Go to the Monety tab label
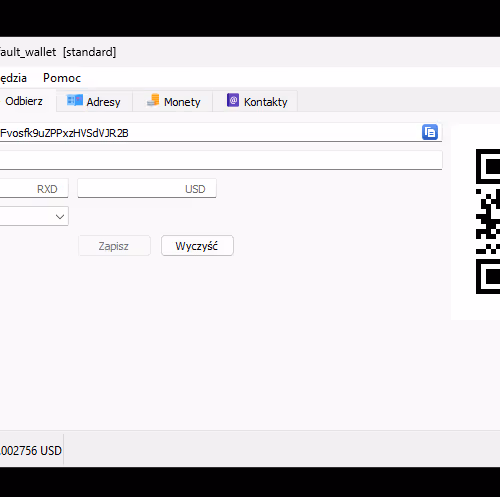The width and height of the screenshot is (500, 497). click(x=182, y=102)
